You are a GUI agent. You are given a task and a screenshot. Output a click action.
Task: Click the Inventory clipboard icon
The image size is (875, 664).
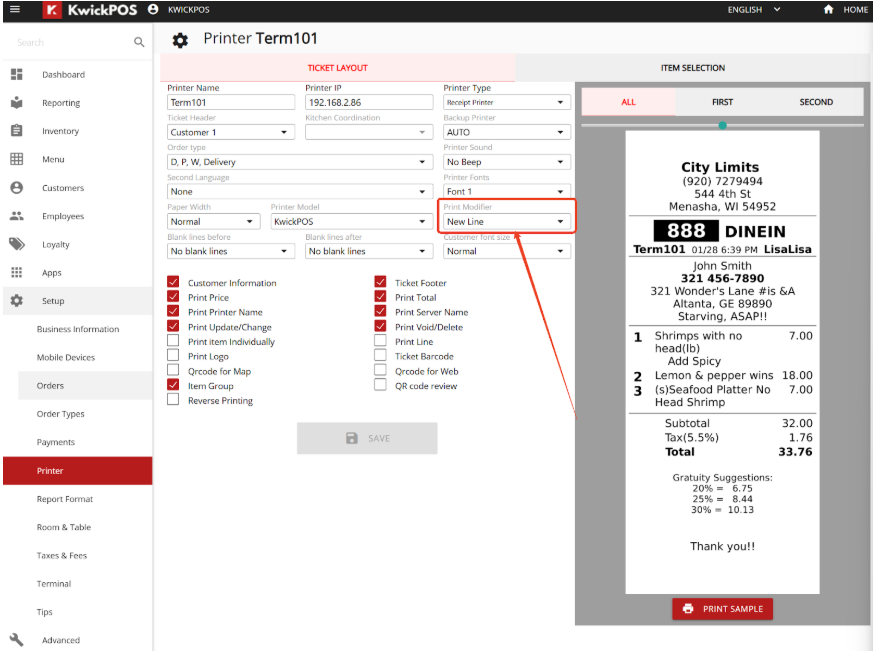[17, 131]
